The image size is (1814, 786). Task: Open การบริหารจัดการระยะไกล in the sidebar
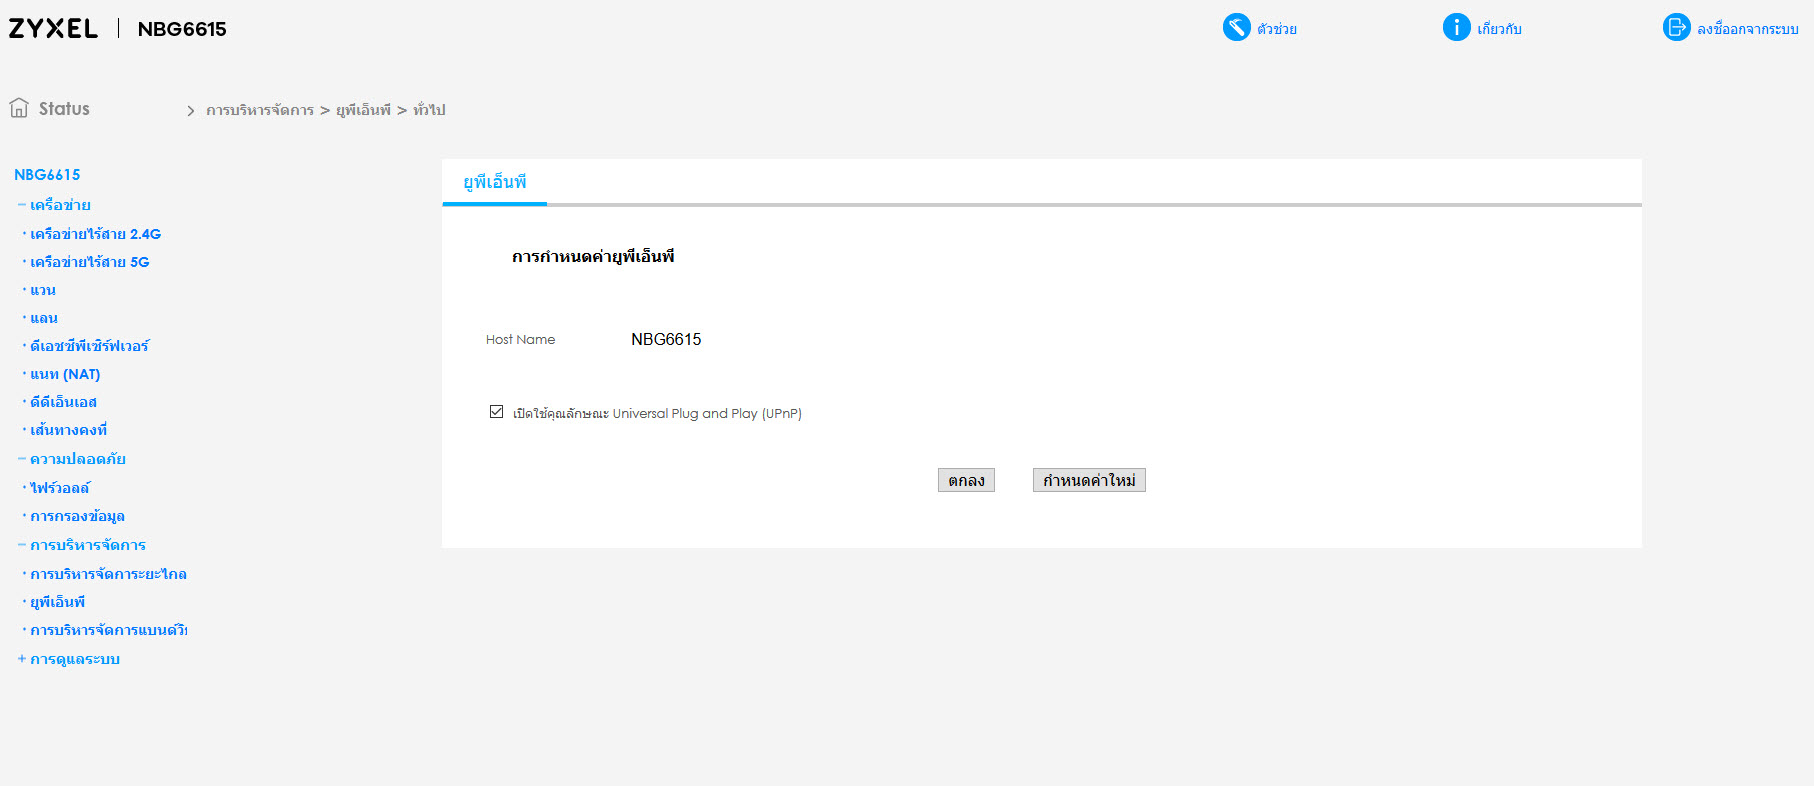[x=108, y=574]
